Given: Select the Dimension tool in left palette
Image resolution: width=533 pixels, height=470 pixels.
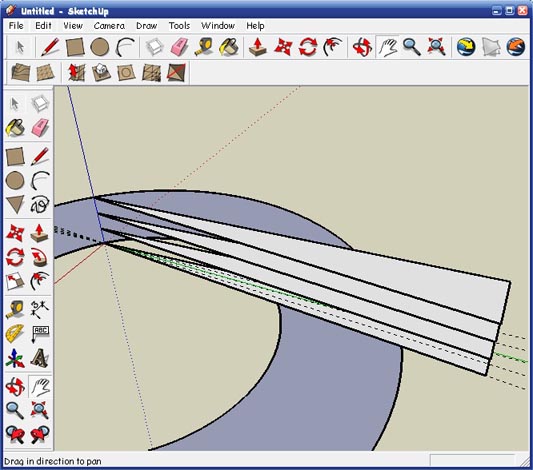Looking at the screenshot, I should click(x=40, y=309).
